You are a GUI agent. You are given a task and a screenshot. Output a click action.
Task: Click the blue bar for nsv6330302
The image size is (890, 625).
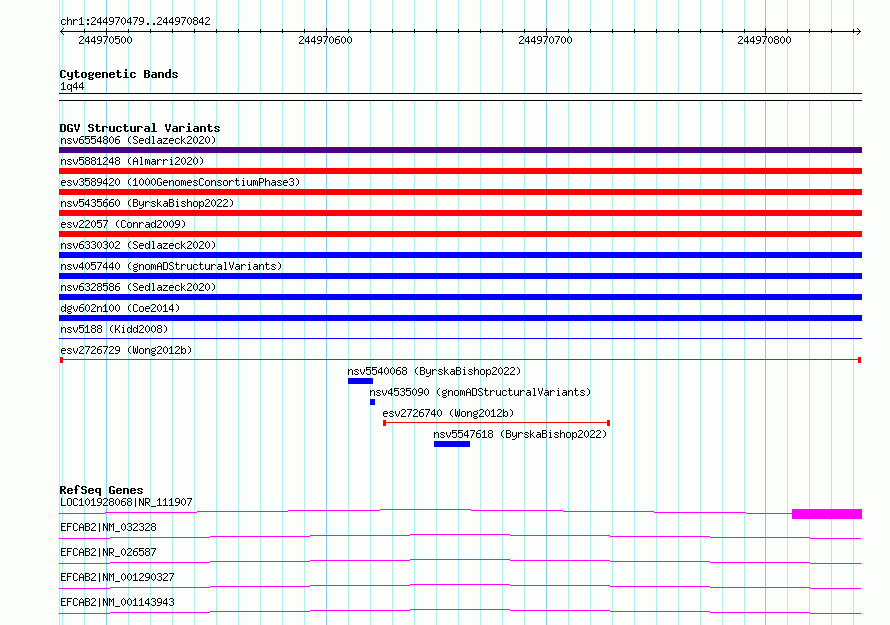click(x=460, y=255)
